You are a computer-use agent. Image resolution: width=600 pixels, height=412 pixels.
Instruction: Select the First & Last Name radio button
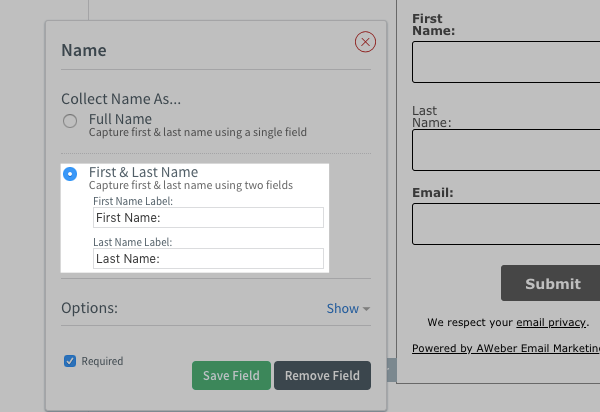(70, 174)
